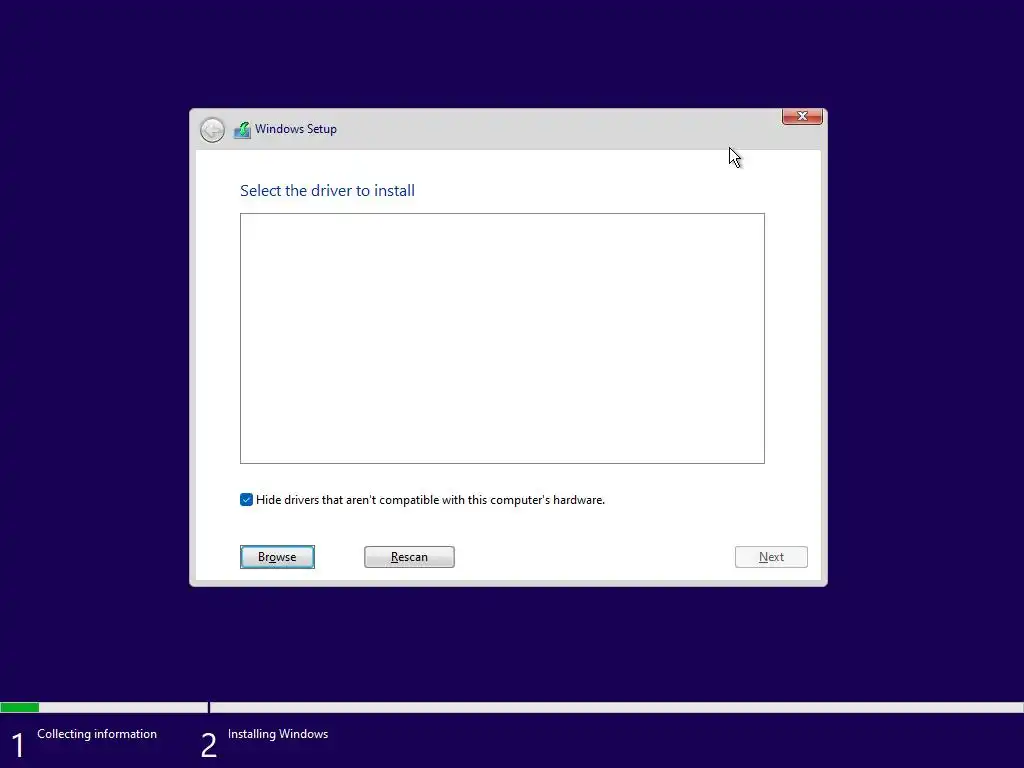Click the green setup progress bar
The width and height of the screenshot is (1024, 768).
(20, 707)
